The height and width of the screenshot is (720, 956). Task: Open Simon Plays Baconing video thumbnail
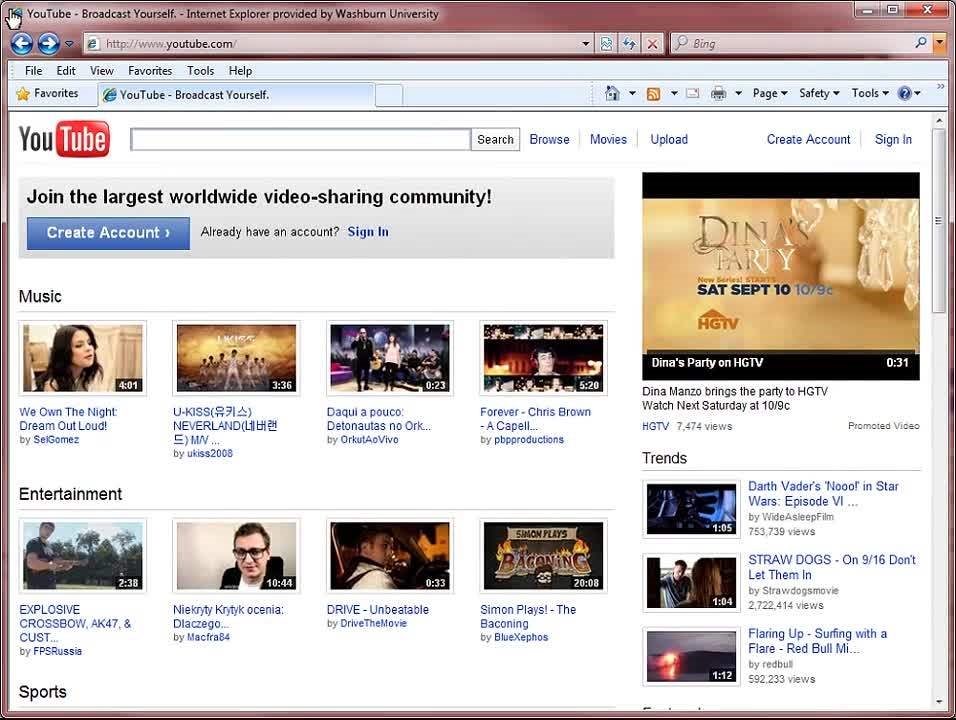[x=543, y=555]
